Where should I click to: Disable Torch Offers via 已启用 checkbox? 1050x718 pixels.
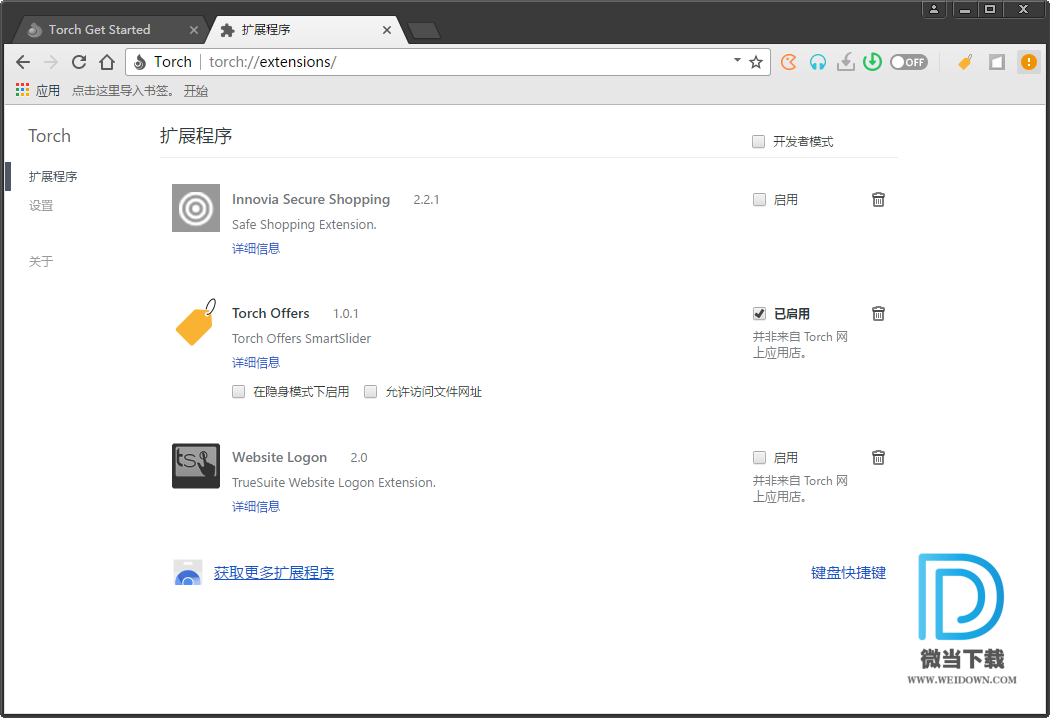click(759, 313)
